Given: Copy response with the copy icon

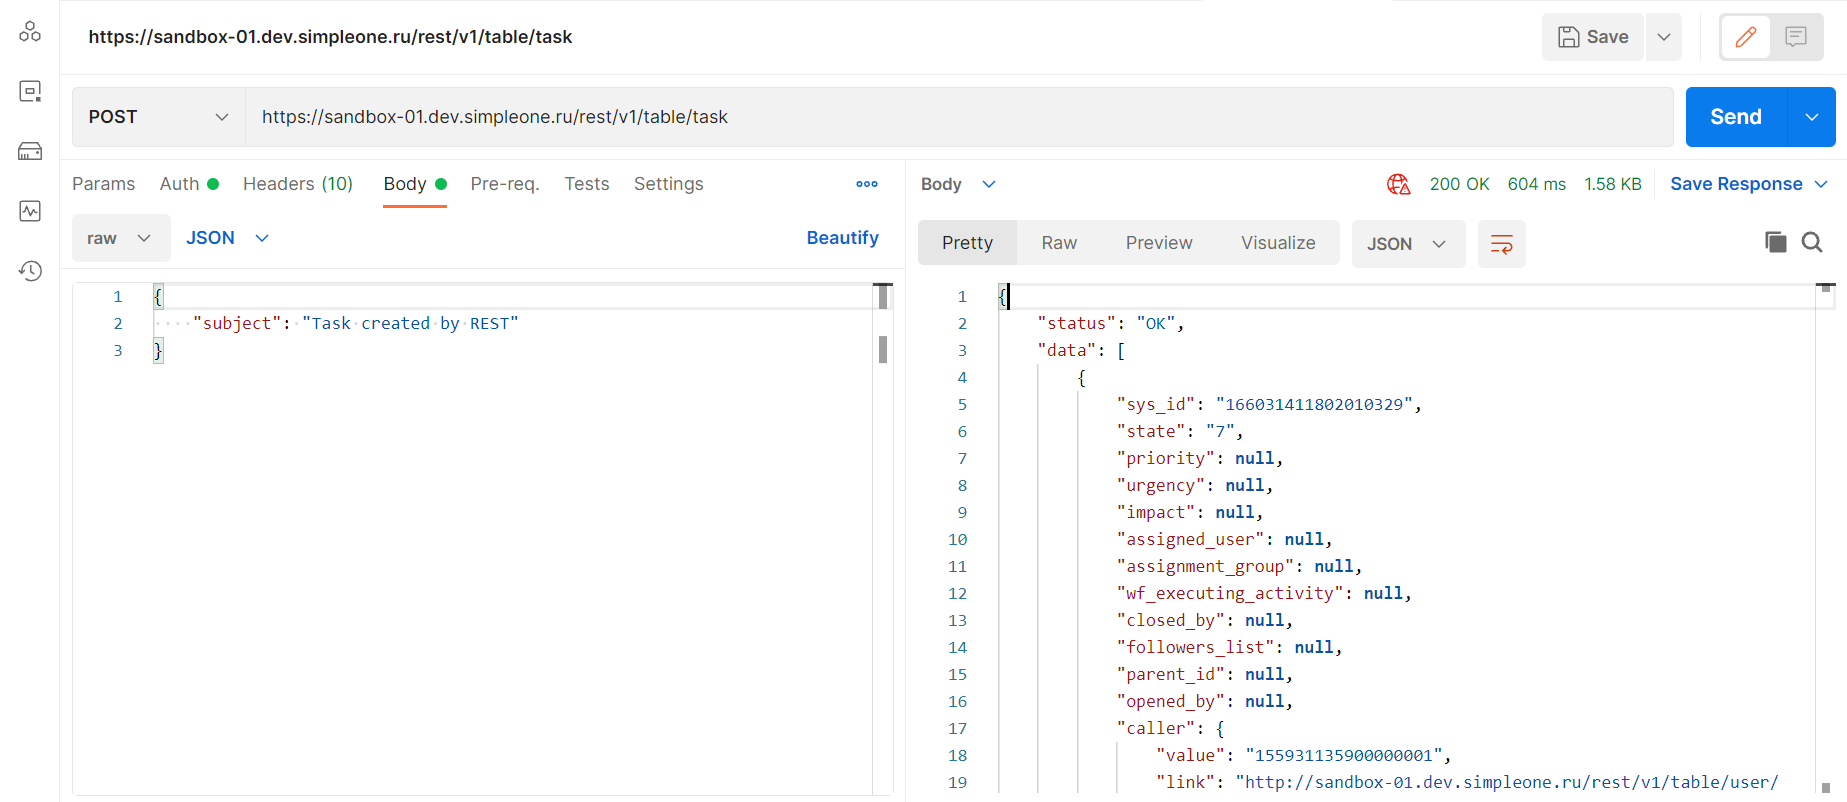Looking at the screenshot, I should coord(1775,242).
